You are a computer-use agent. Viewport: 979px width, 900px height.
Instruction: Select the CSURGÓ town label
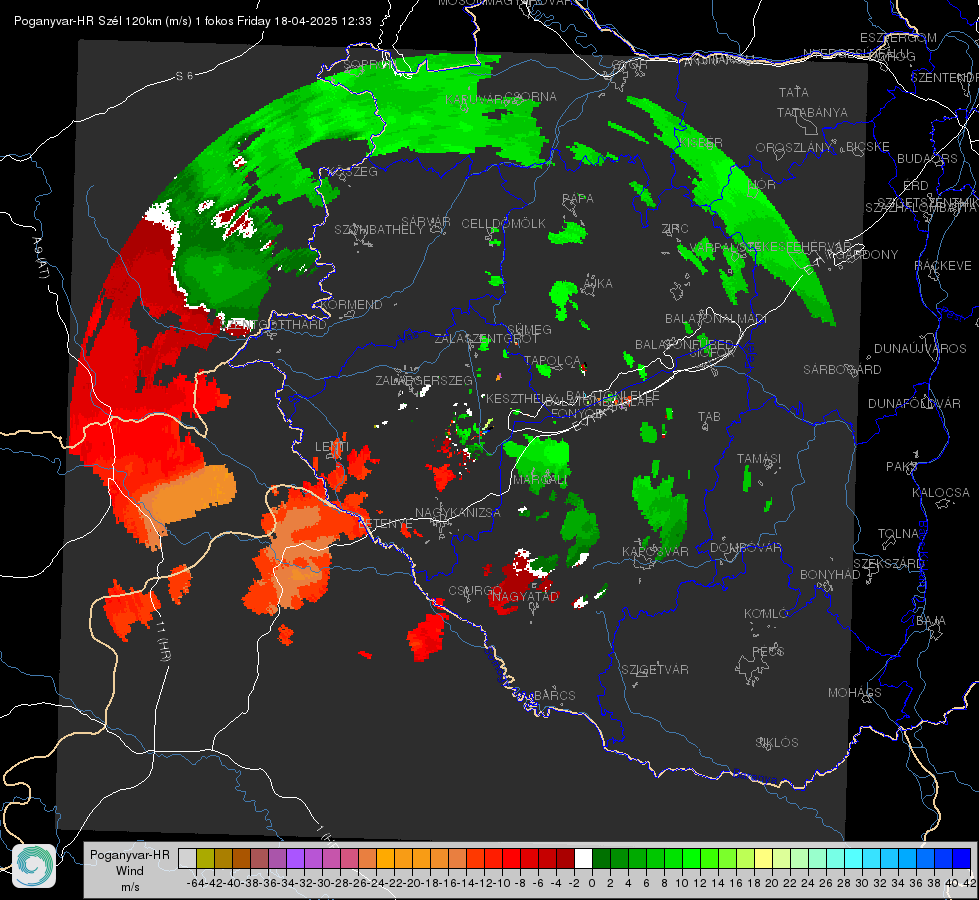(x=475, y=591)
